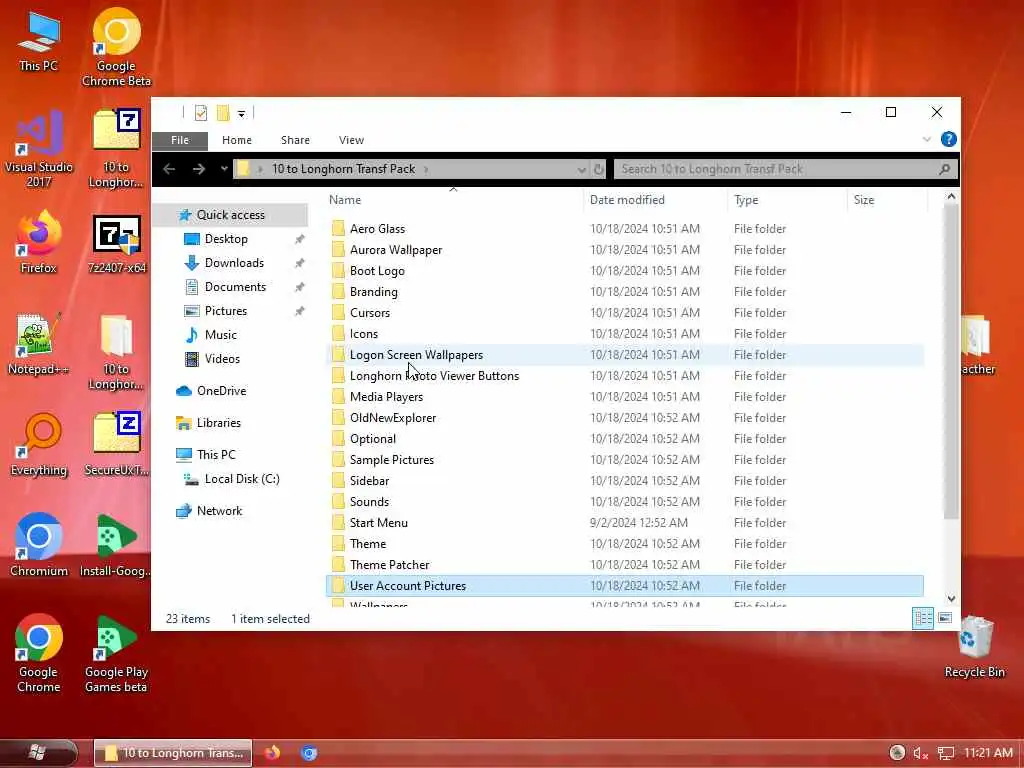Select the Logon Screen Wallpapers folder

624,355
